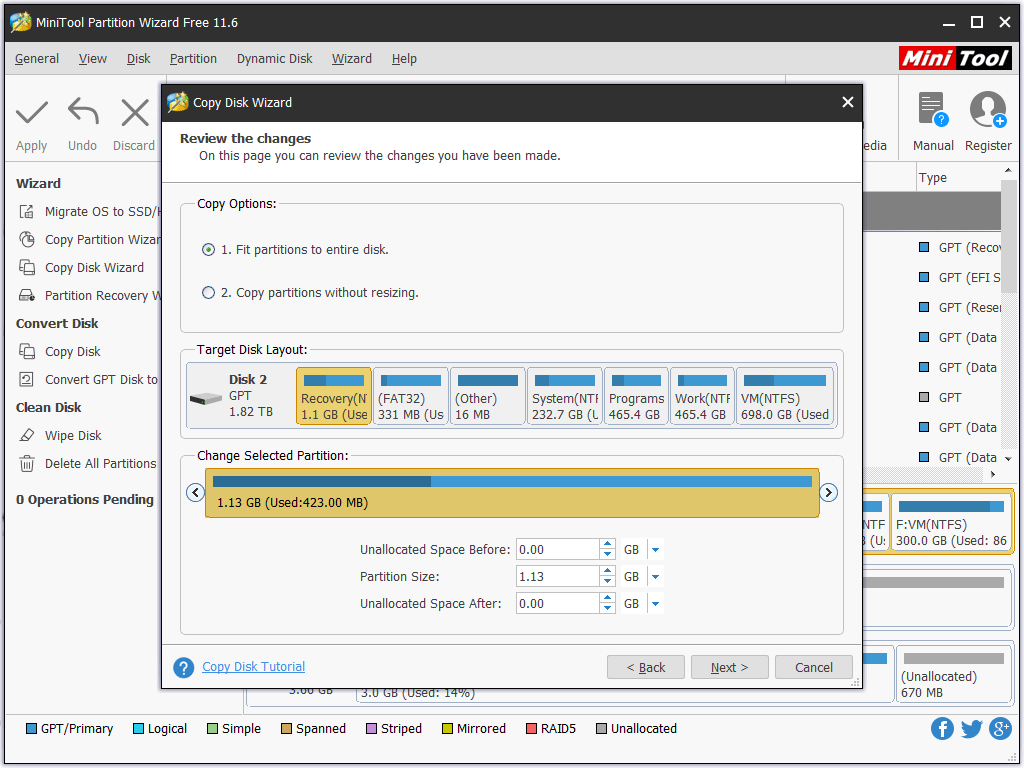Open the Partition menu
The width and height of the screenshot is (1024, 768).
pyautogui.click(x=193, y=59)
